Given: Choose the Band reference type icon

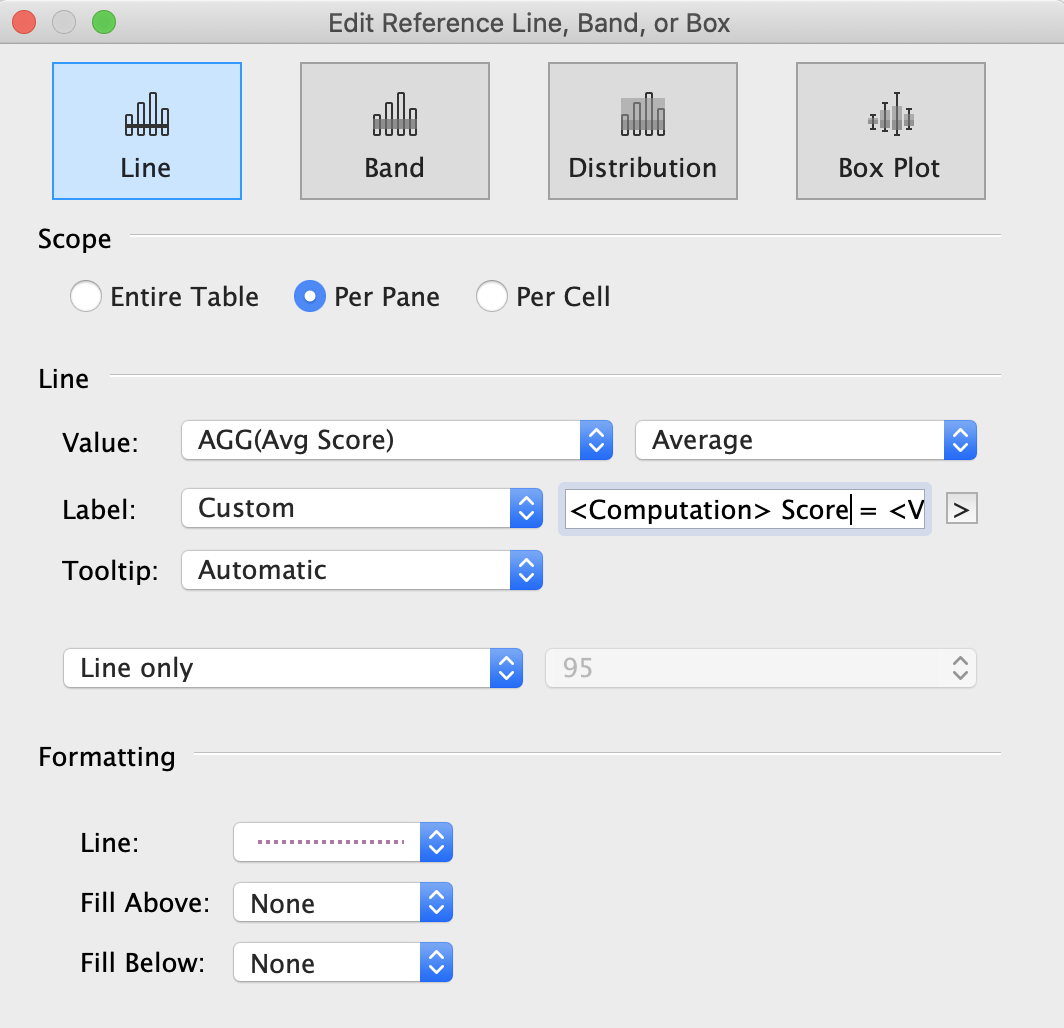Looking at the screenshot, I should coord(394,131).
